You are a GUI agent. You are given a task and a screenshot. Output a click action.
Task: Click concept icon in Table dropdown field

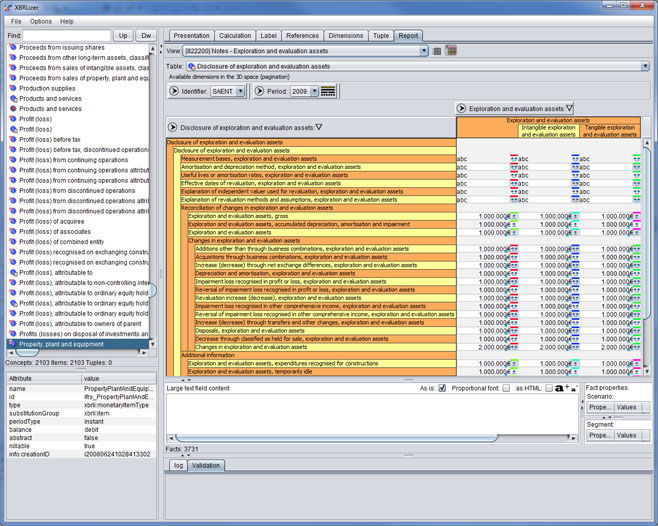click(191, 66)
